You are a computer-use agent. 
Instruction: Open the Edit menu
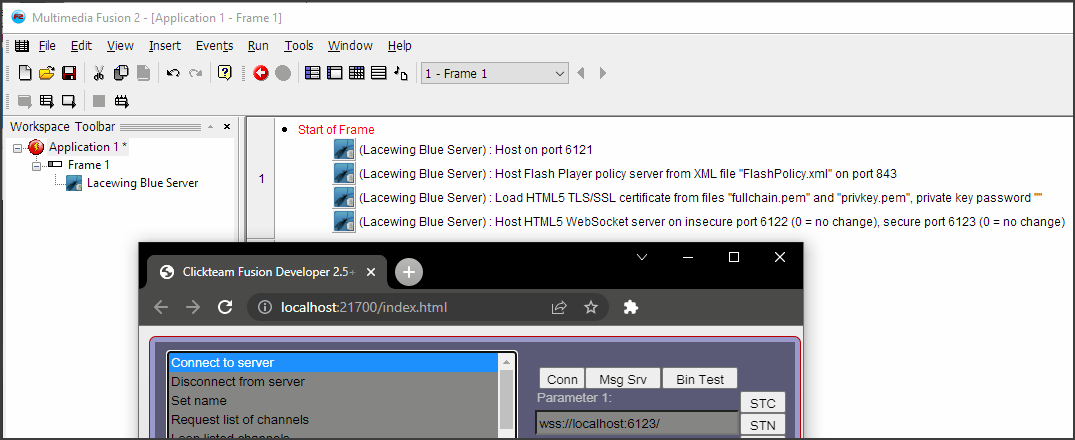[x=81, y=46]
